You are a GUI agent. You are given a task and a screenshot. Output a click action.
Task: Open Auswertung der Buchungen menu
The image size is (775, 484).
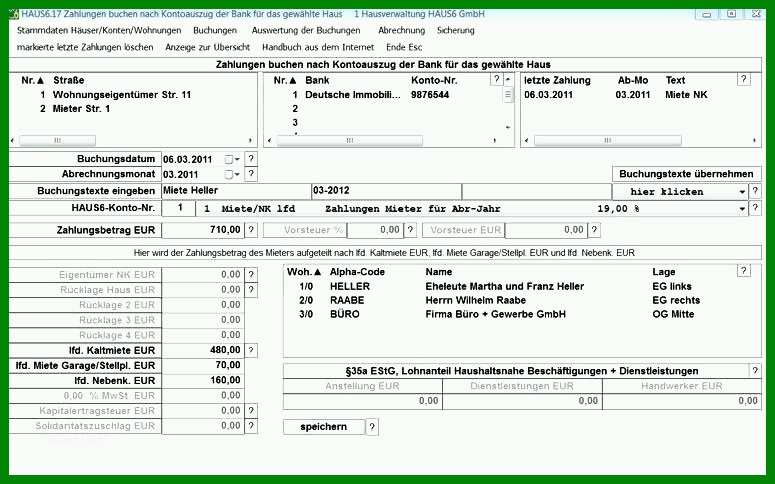(306, 30)
